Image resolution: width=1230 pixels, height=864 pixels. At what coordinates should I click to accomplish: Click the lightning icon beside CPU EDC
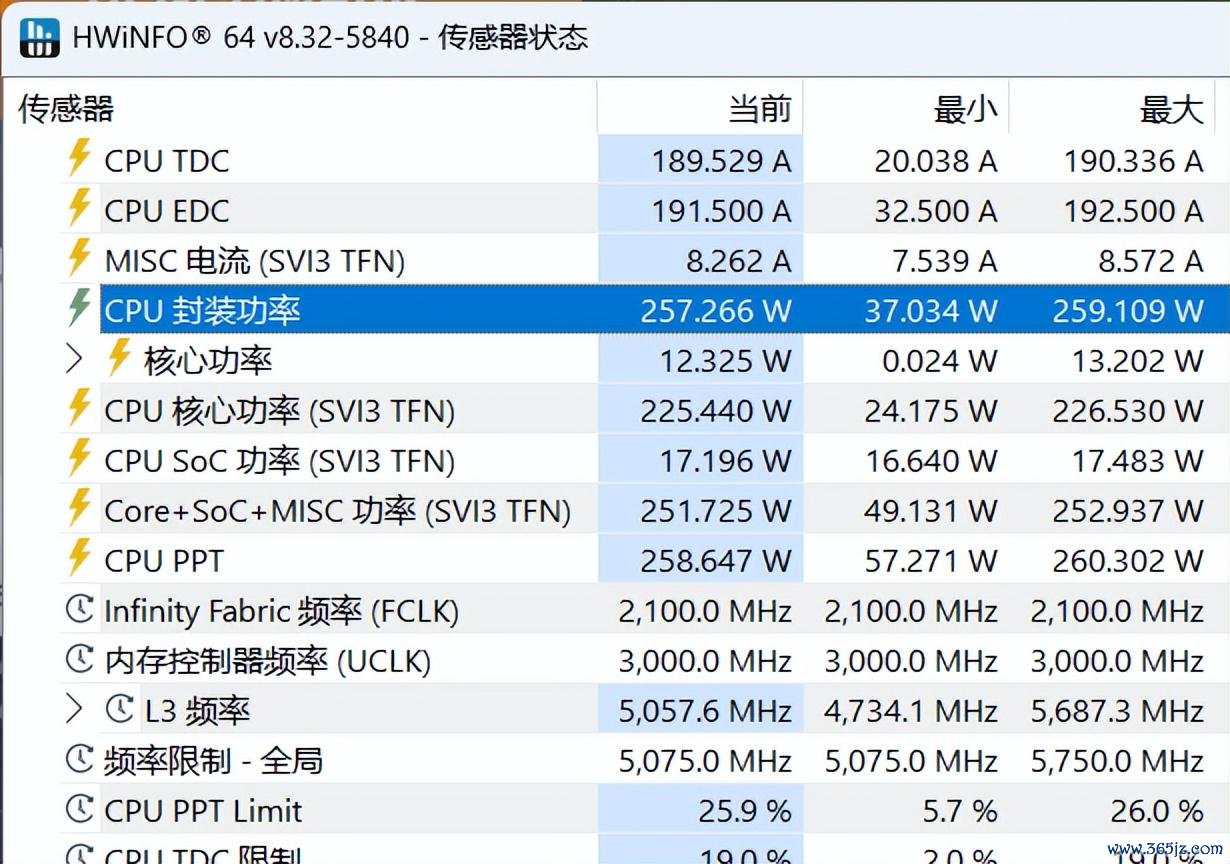(x=79, y=208)
